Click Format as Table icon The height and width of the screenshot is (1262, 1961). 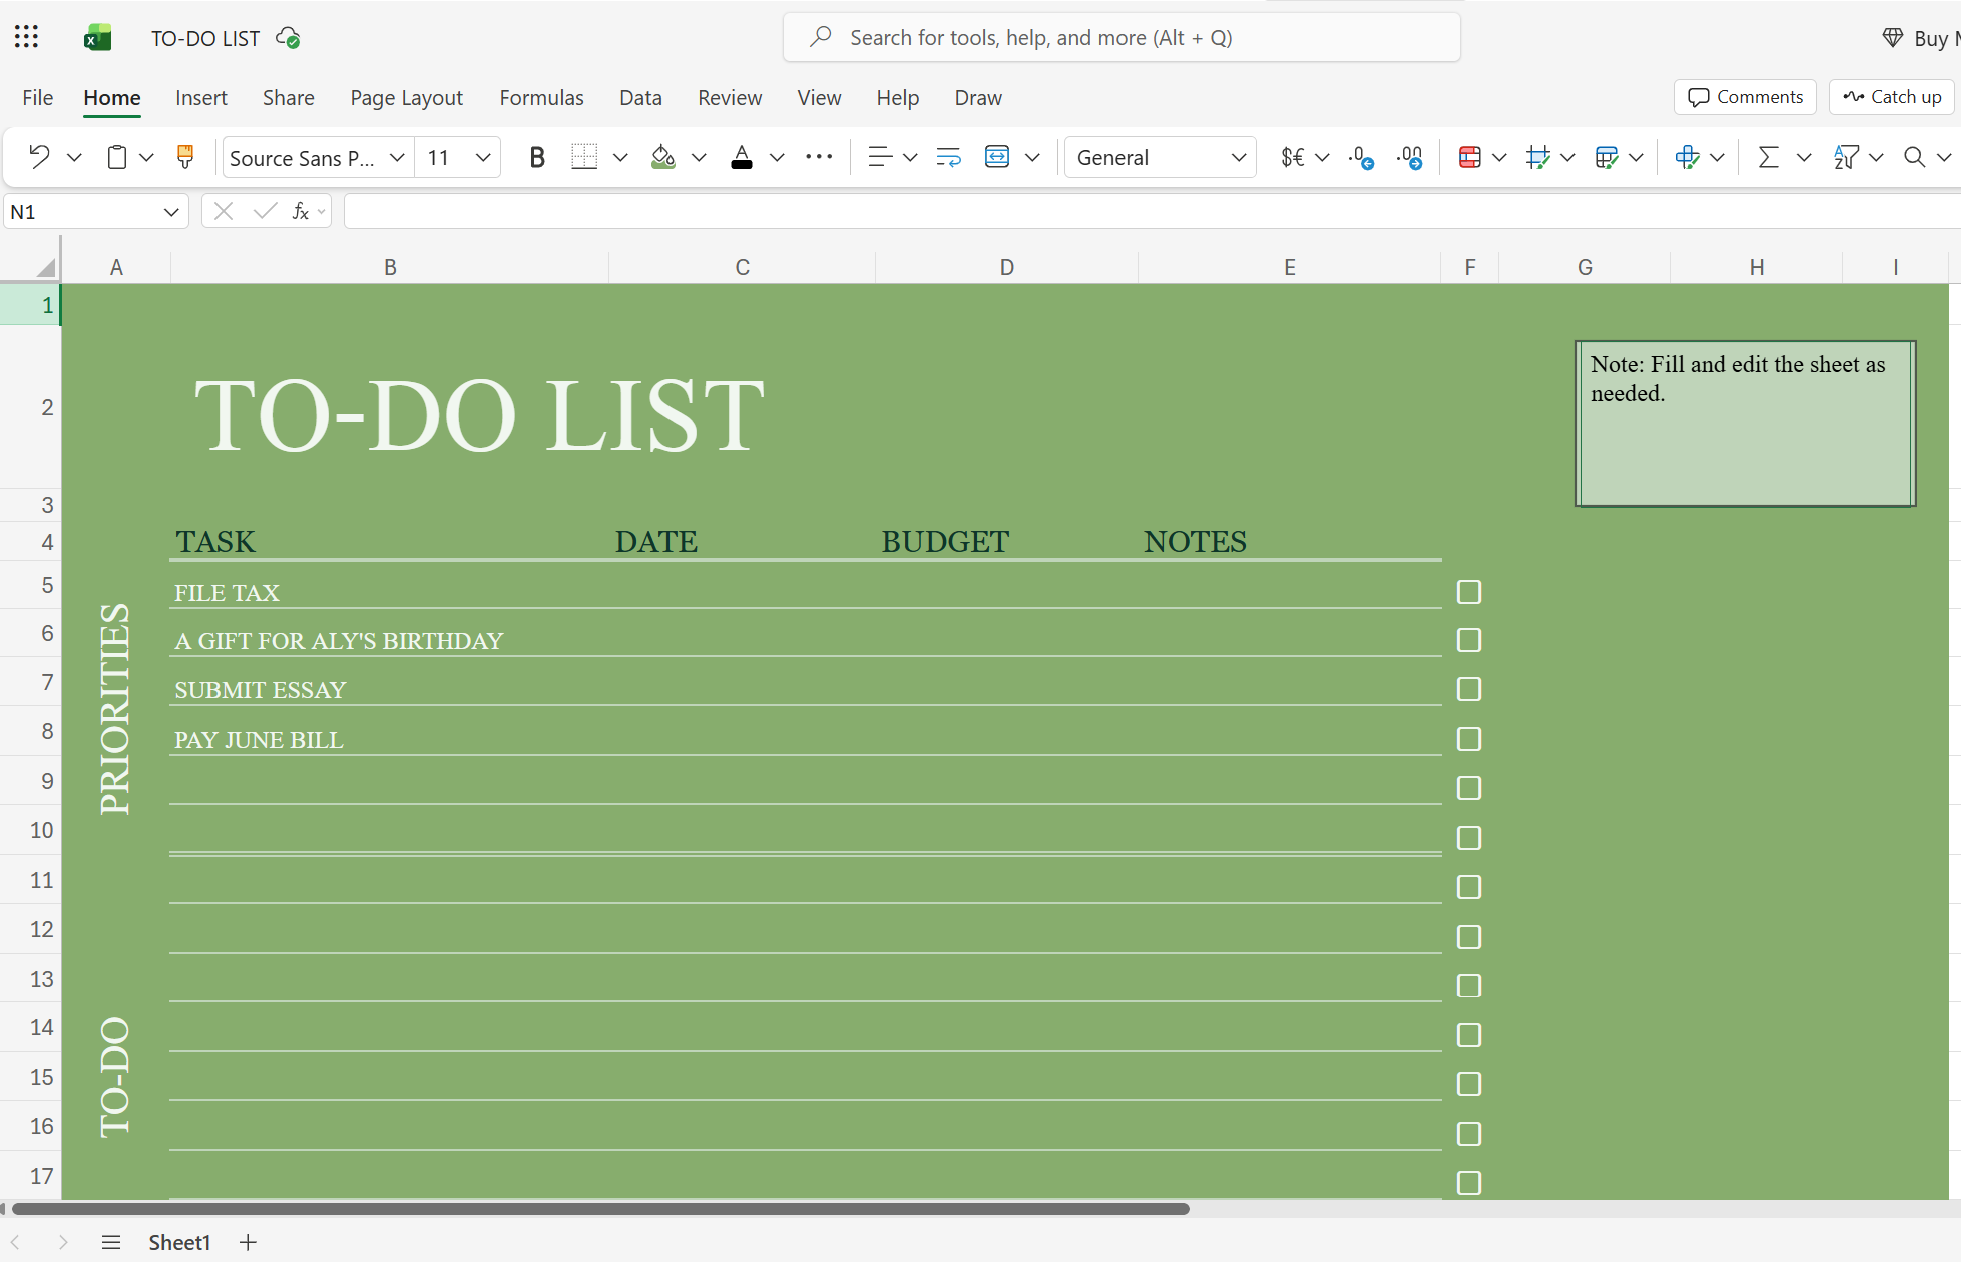click(x=1607, y=157)
